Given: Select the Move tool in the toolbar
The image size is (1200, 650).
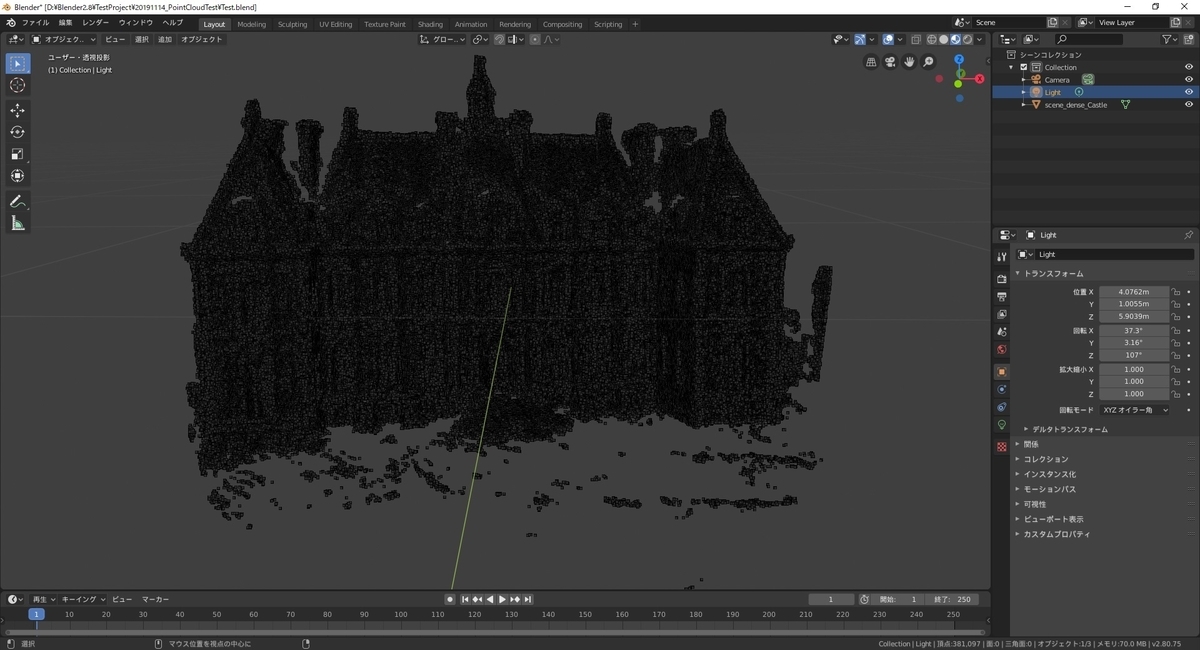Looking at the screenshot, I should click(x=17, y=110).
